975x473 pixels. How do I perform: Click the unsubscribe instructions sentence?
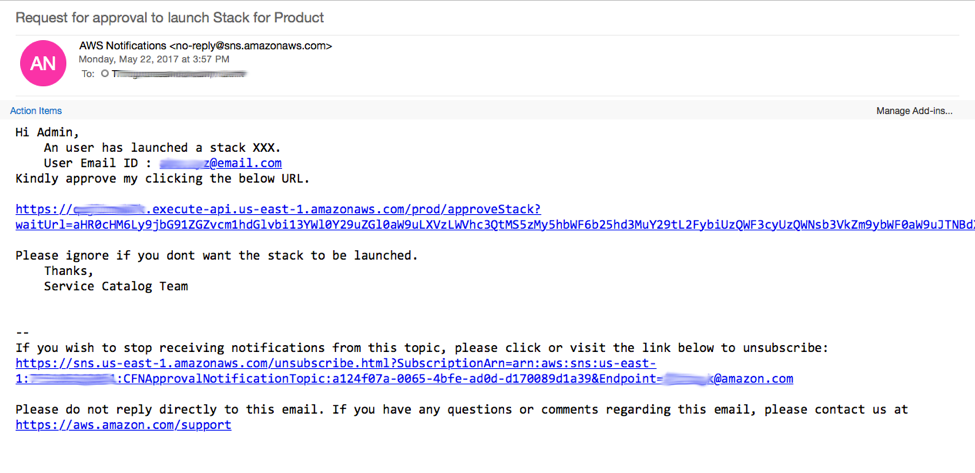422,347
